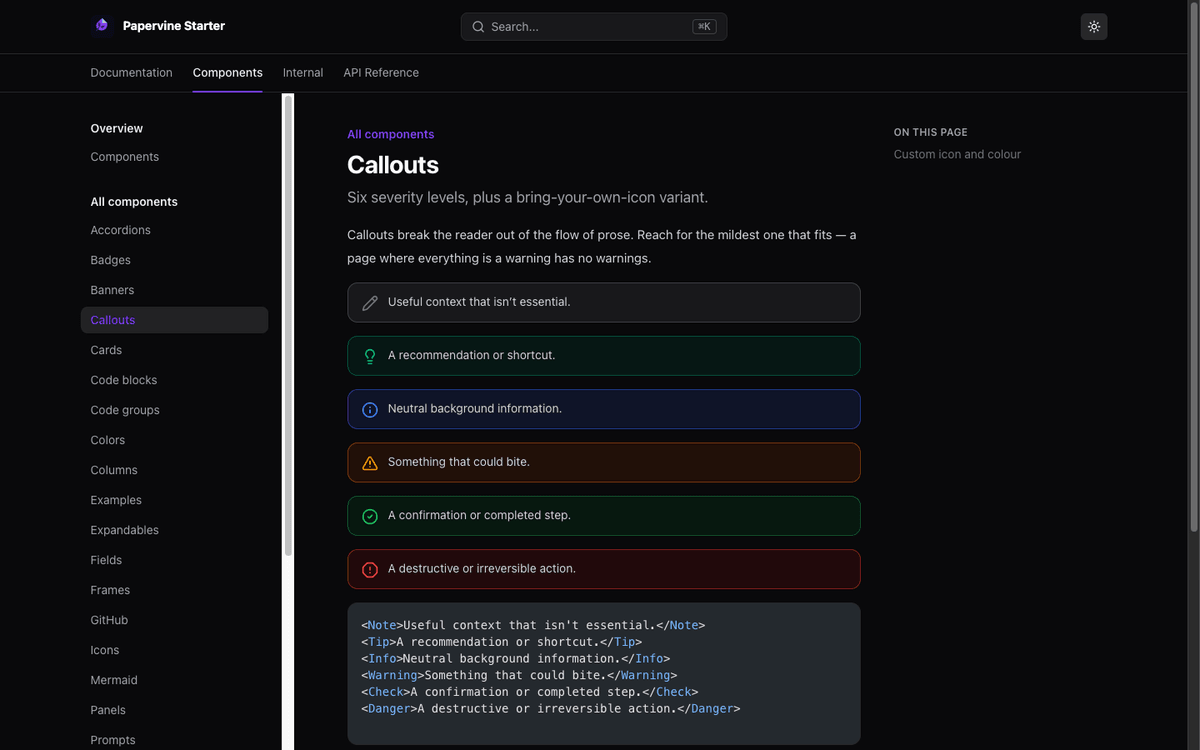The width and height of the screenshot is (1200, 750).
Task: Open the Documentation tab
Action: [131, 73]
